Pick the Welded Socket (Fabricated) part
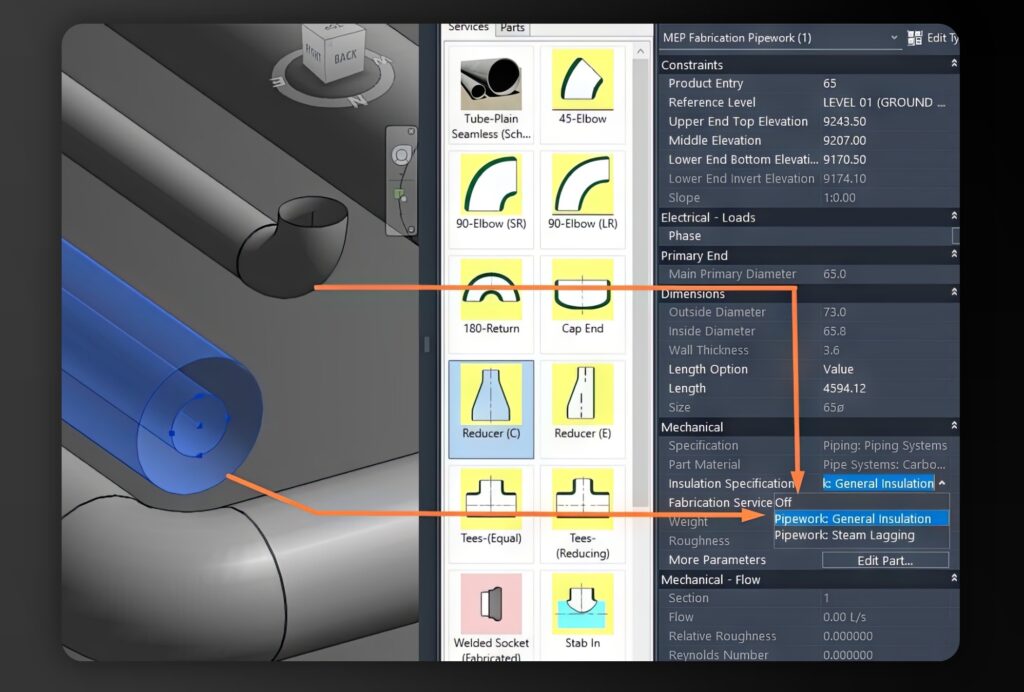This screenshot has width=1024, height=692. 491,616
